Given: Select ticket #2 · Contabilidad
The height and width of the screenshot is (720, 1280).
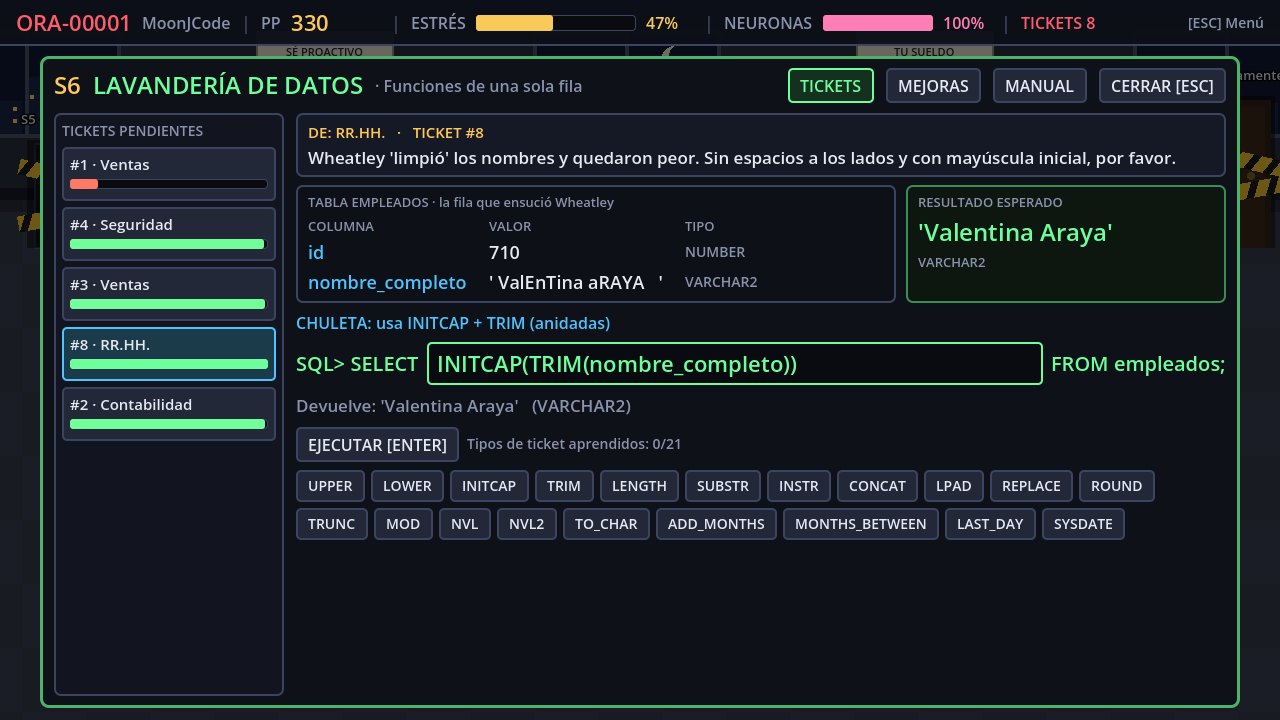Looking at the screenshot, I should [169, 413].
